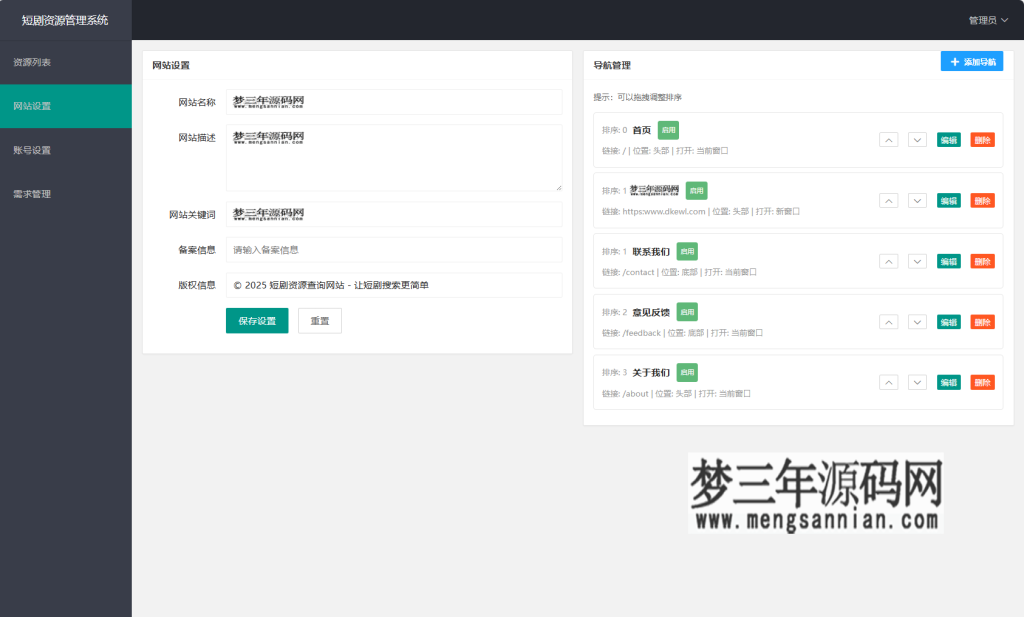Click the 意见反馈 navigation title text

coord(651,312)
